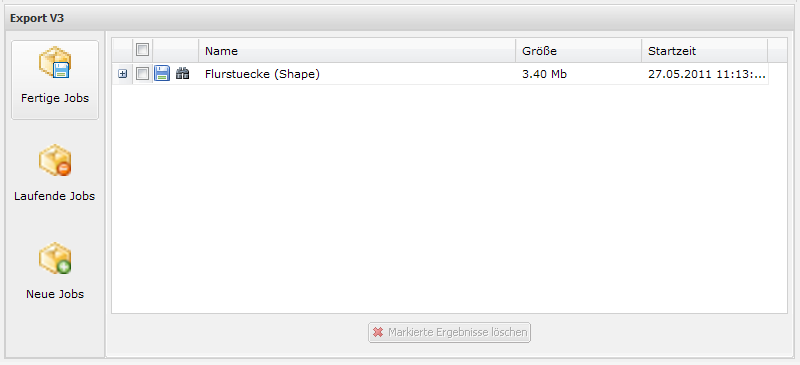Sort by the Größe column header

coord(578,51)
